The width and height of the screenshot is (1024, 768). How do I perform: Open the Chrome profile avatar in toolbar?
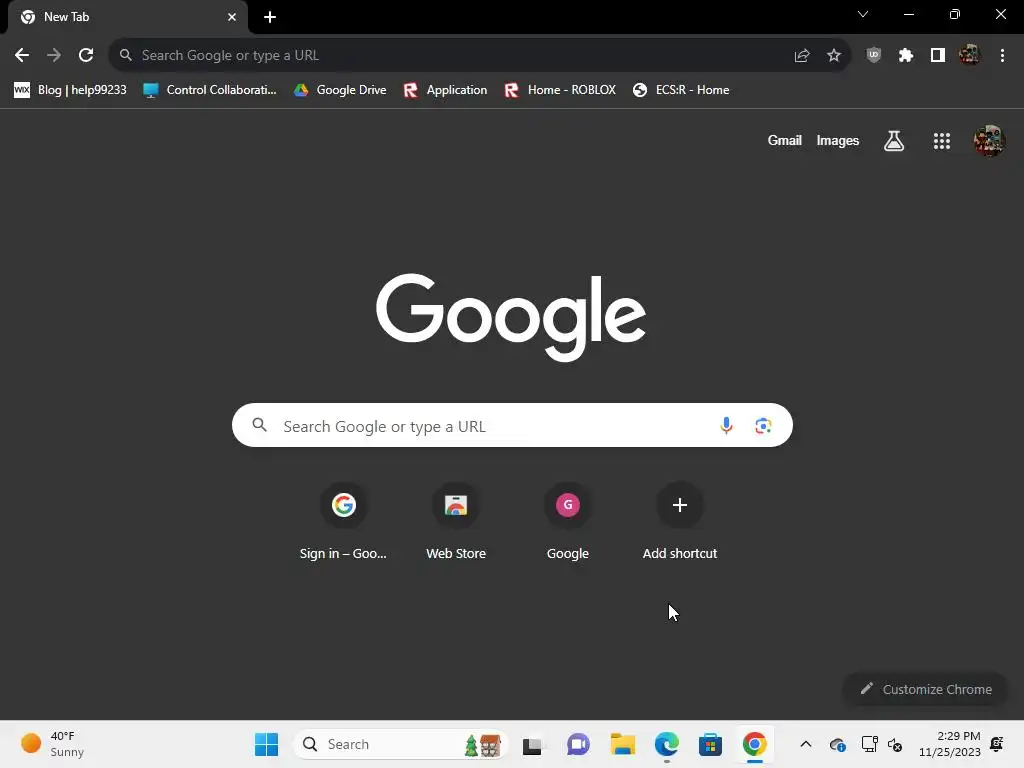point(970,56)
